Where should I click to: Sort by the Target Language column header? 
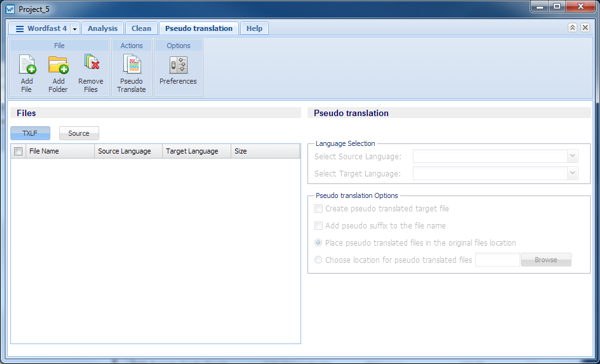click(x=197, y=151)
